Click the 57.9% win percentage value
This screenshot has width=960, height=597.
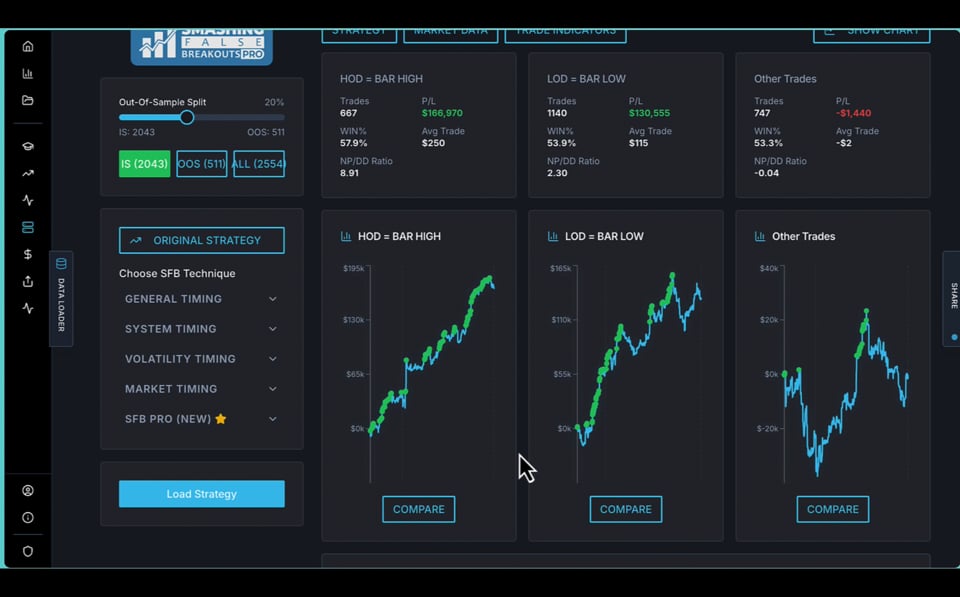(x=354, y=143)
